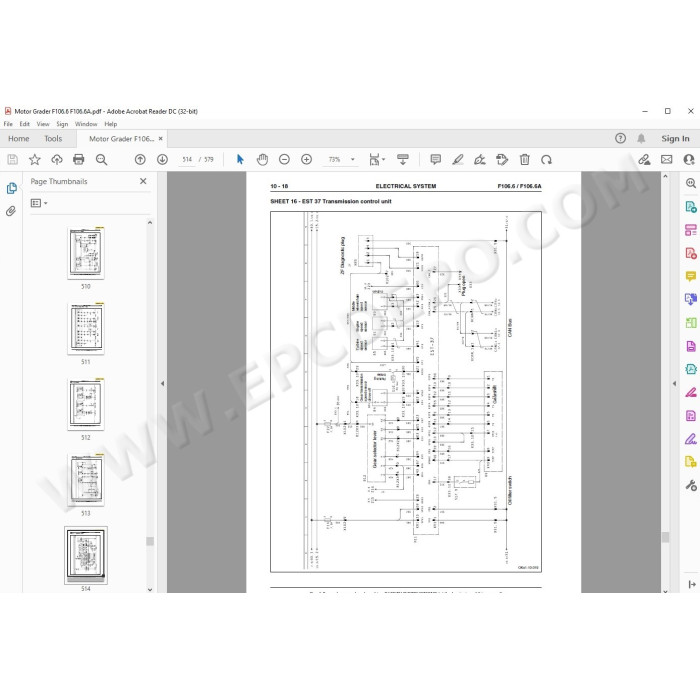The width and height of the screenshot is (700, 700).
Task: Click the upload to cloud icon
Action: coord(57,159)
